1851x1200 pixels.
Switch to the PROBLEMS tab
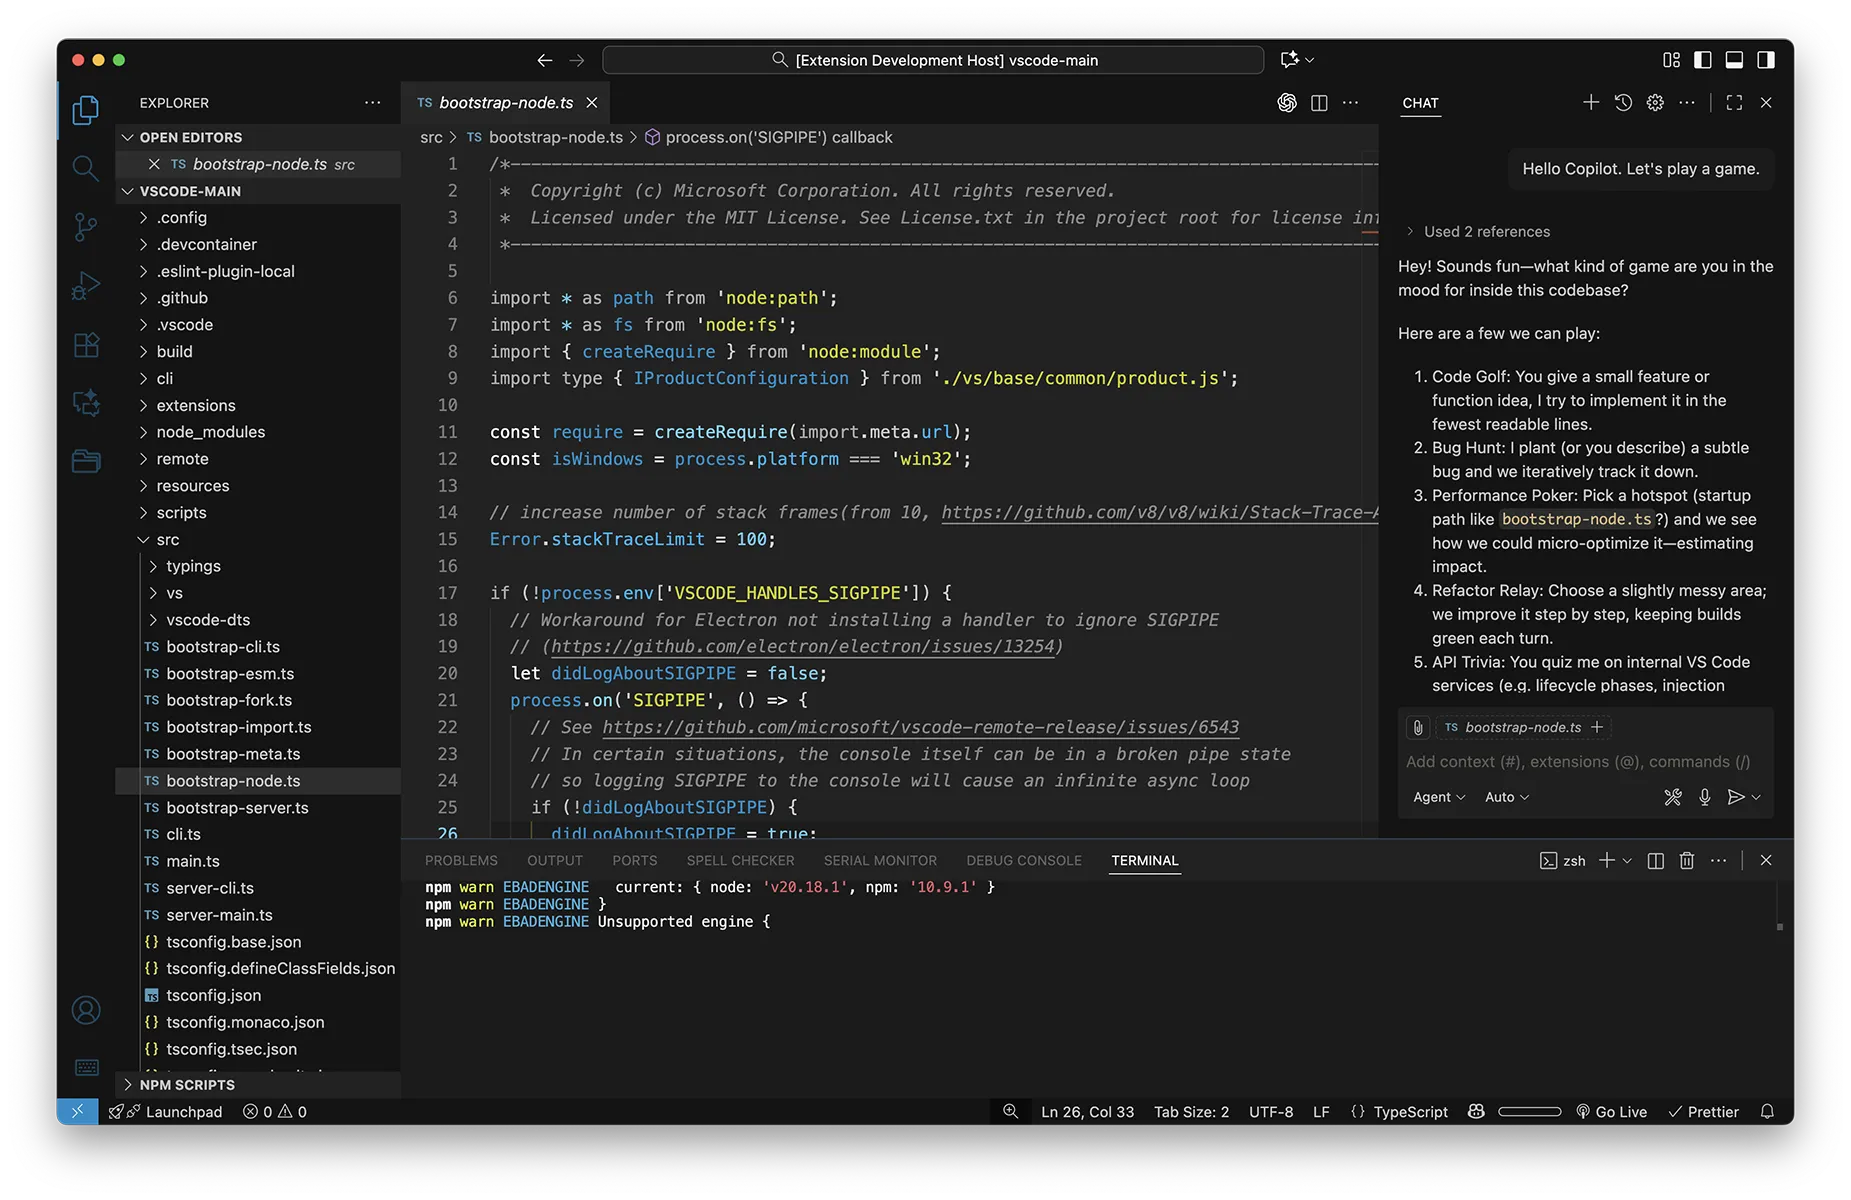point(461,860)
